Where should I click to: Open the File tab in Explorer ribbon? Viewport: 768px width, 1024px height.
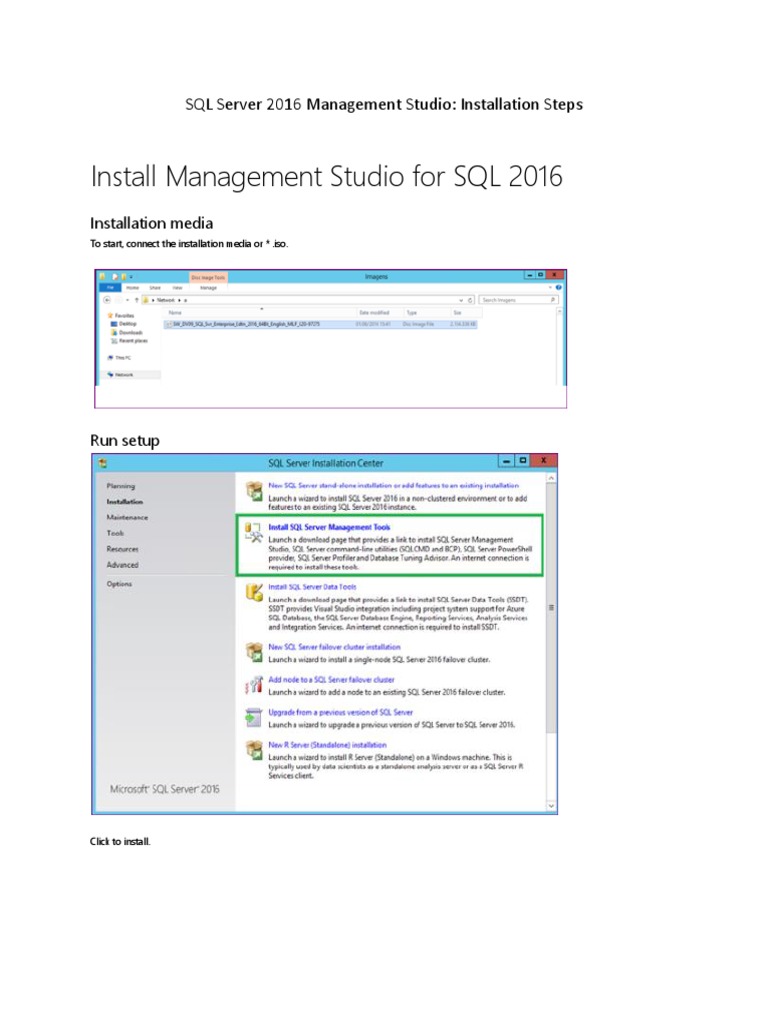(111, 287)
